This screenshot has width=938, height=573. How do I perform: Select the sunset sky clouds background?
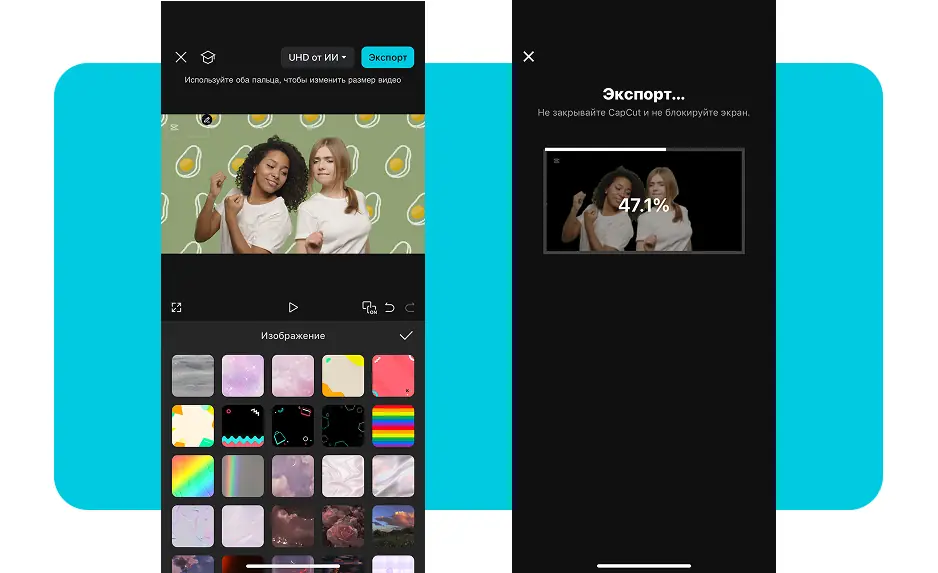click(393, 526)
